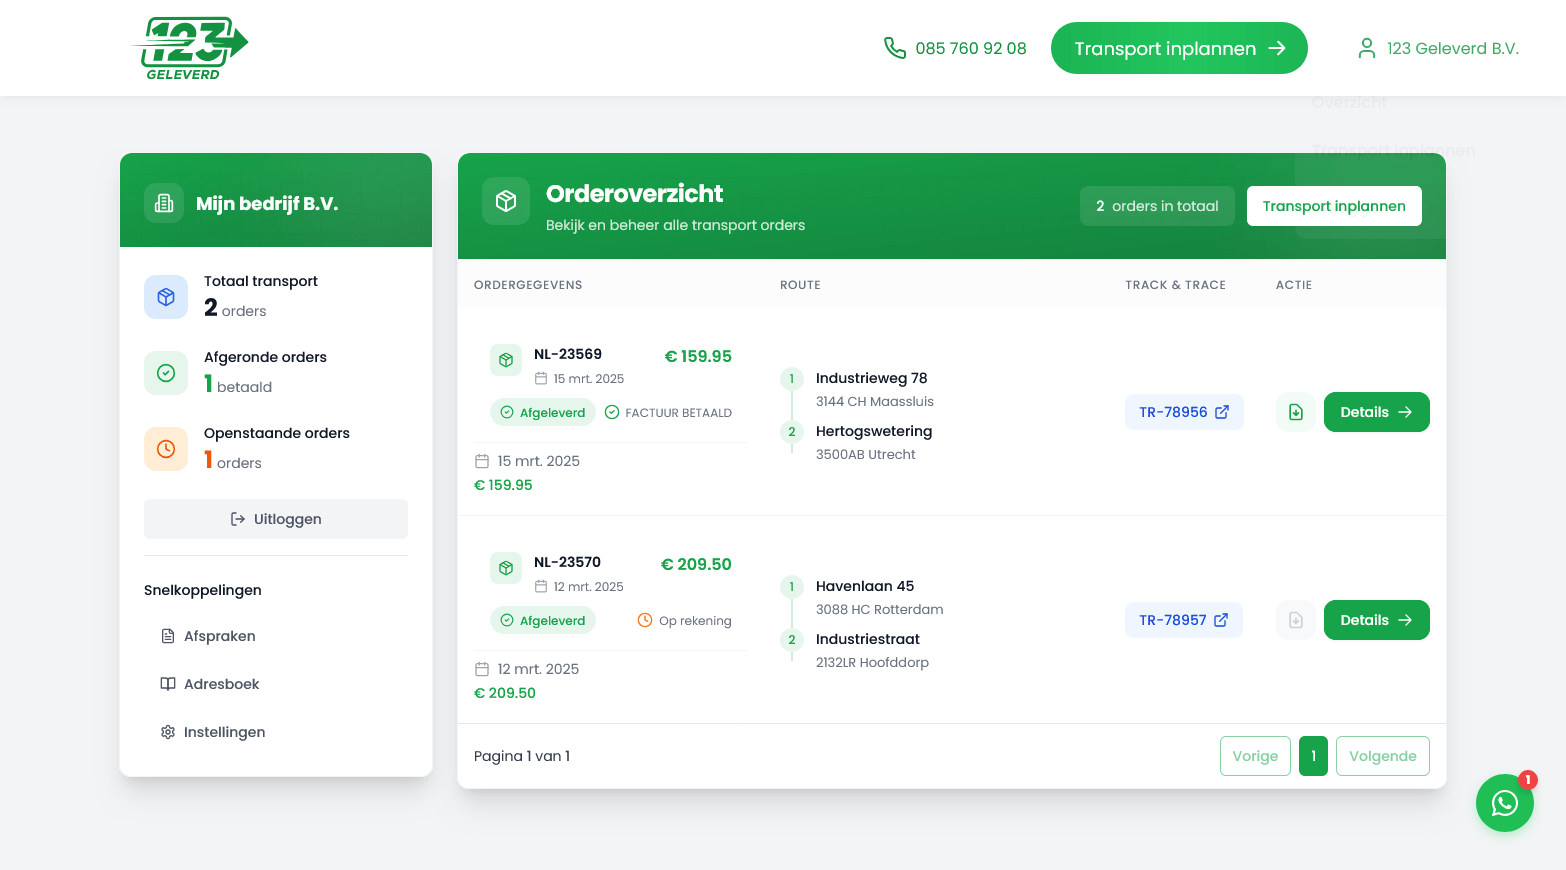Click the TRACK & TRACE column header
Screen dimensions: 1566x870
click(x=1175, y=285)
